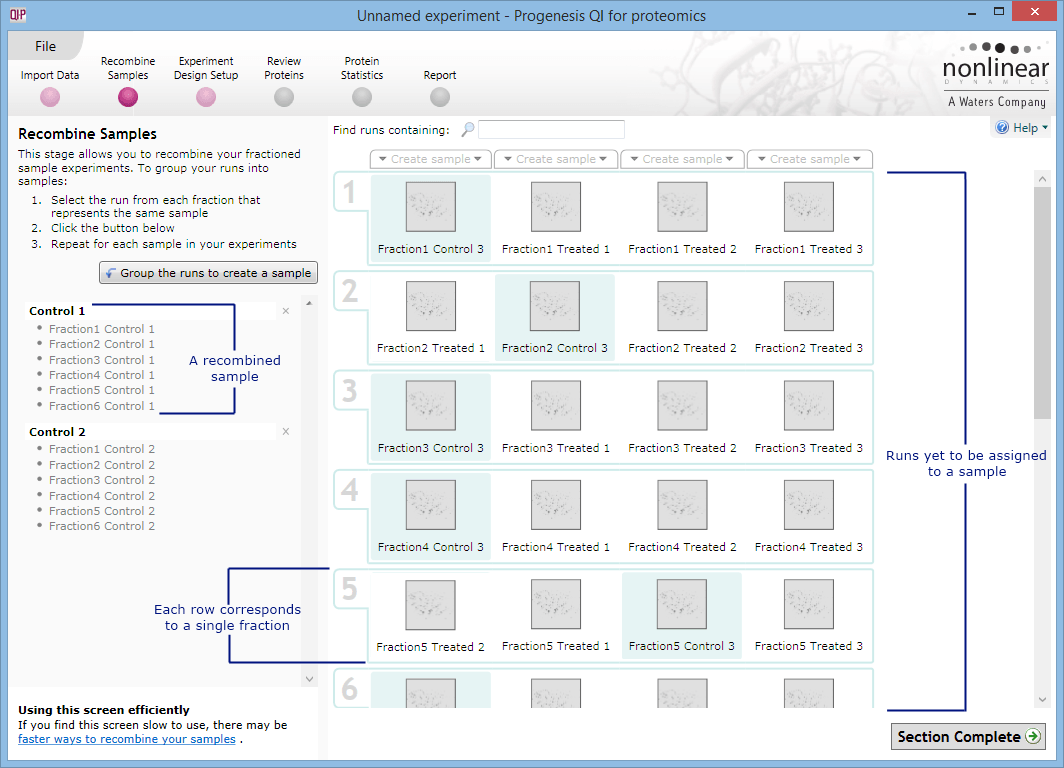This screenshot has height=768, width=1064.
Task: Select the Fraction1 Treated 1 run thumbnail
Action: point(556,207)
